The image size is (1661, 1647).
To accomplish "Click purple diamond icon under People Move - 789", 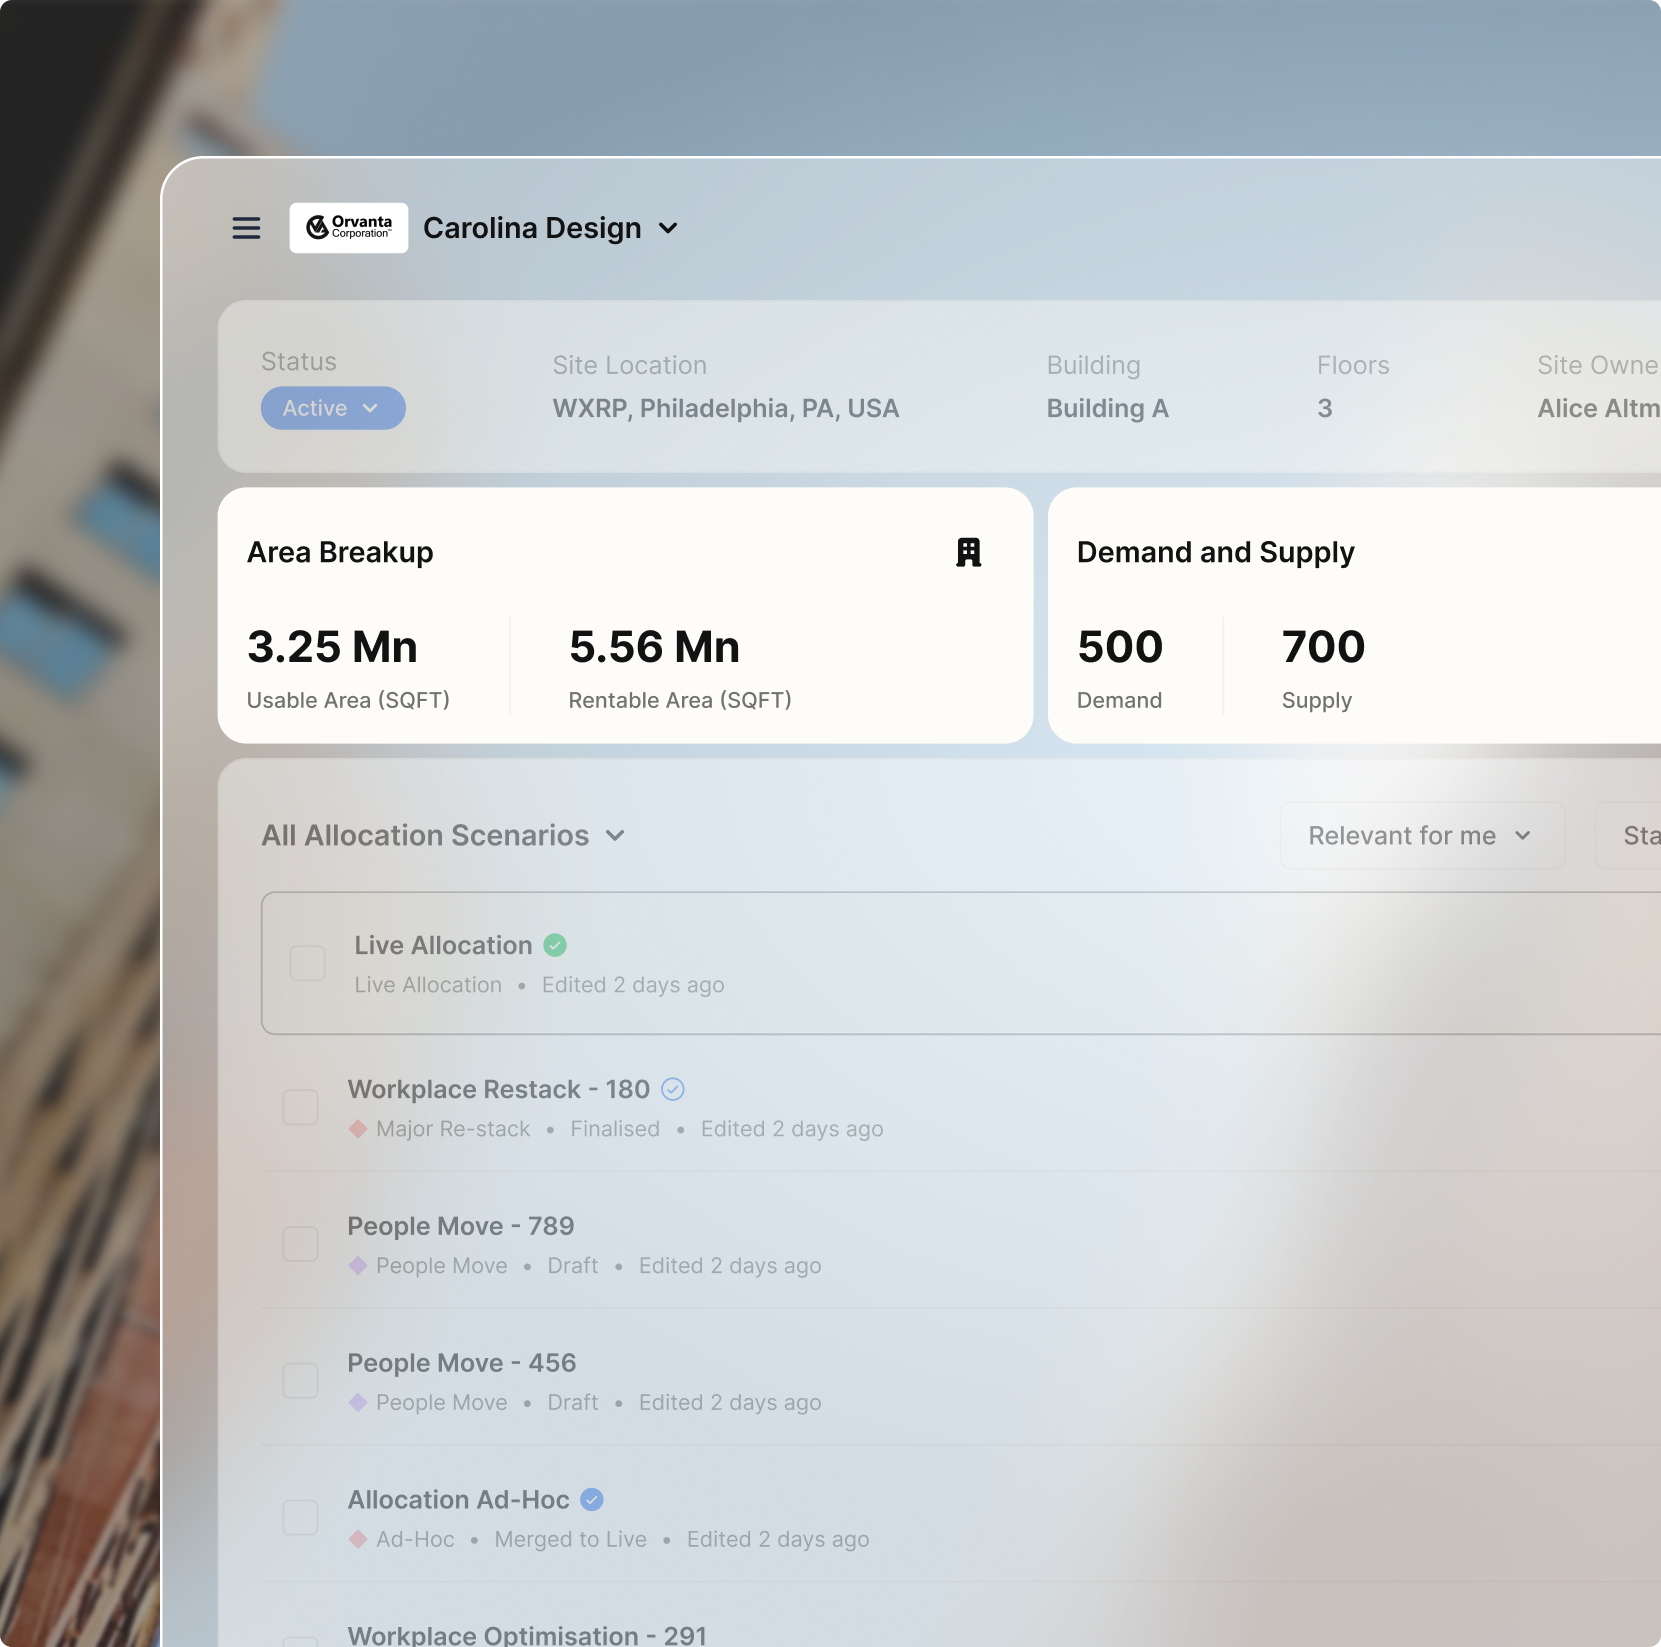I will click(357, 1265).
